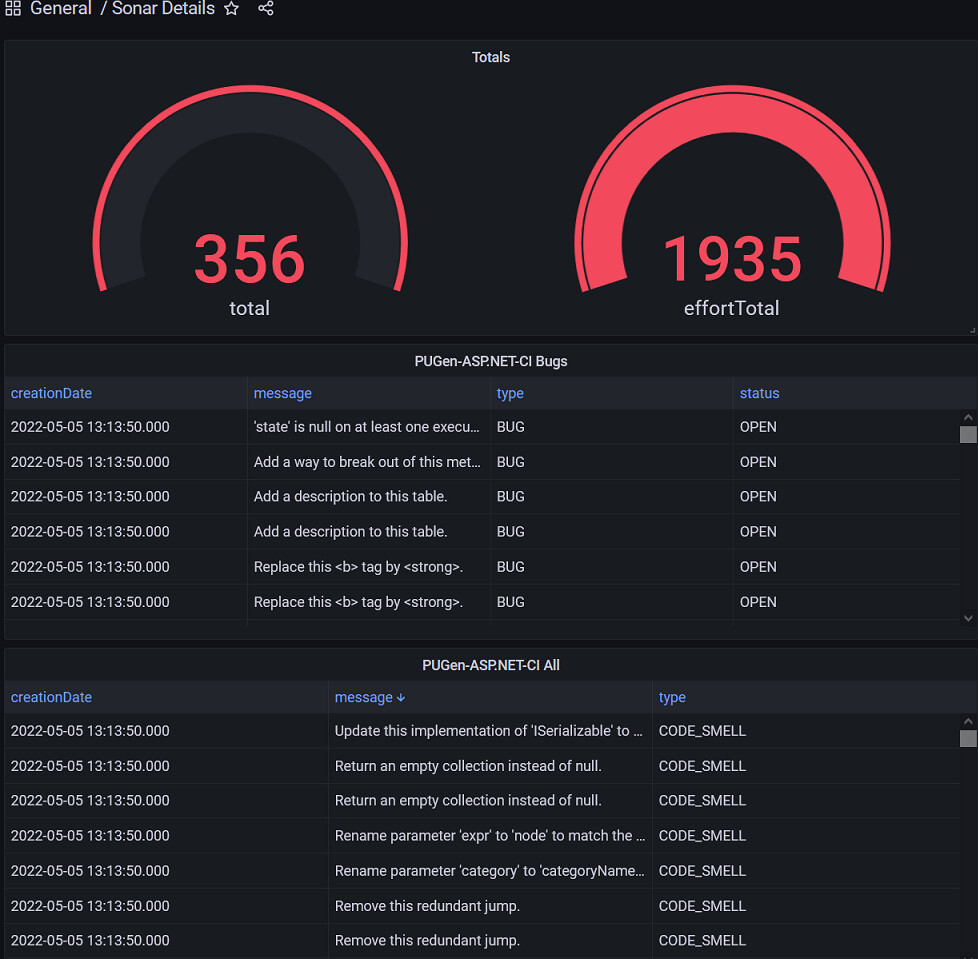
Task: Open the Totals panel menu
Action: [491, 57]
